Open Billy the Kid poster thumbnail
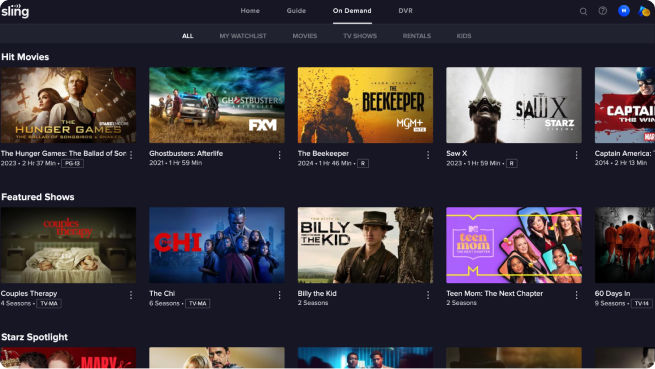This screenshot has width=655, height=369. tap(365, 245)
